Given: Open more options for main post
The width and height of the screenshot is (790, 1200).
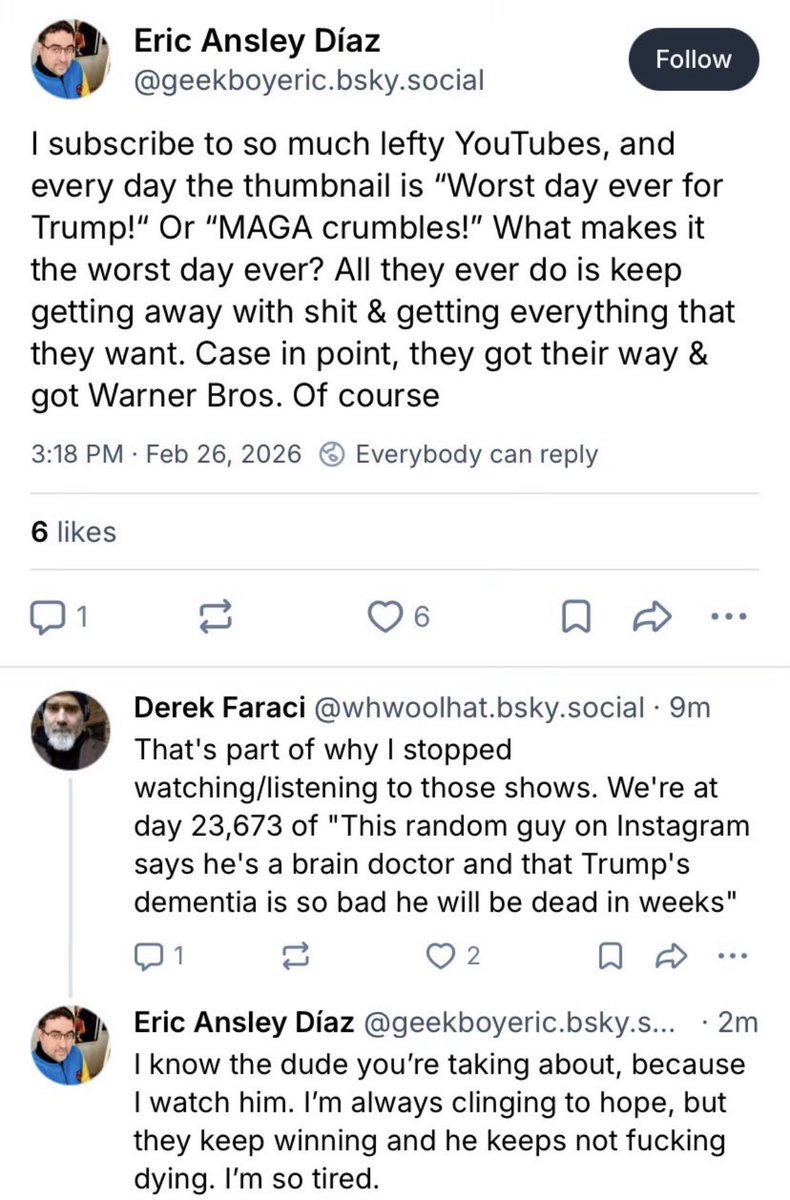Looking at the screenshot, I should (x=734, y=619).
